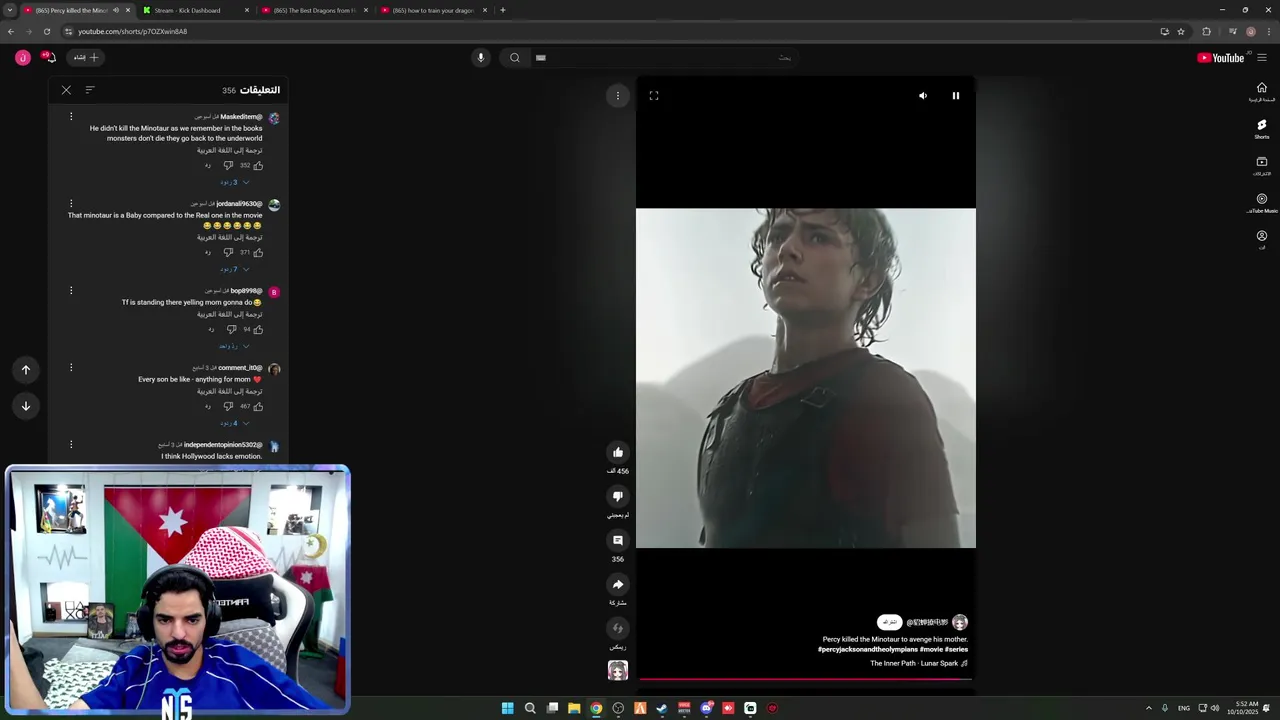Image resolution: width=1280 pixels, height=720 pixels.
Task: Open the Shorts three-dot more menu
Action: (x=618, y=96)
